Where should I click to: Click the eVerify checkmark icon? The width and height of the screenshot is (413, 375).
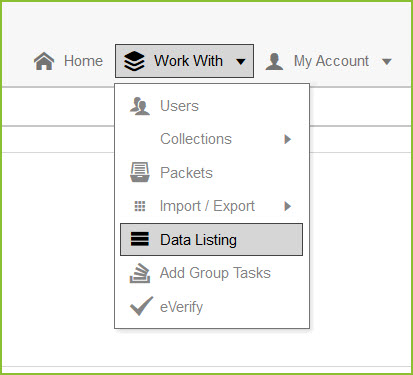coord(142,306)
